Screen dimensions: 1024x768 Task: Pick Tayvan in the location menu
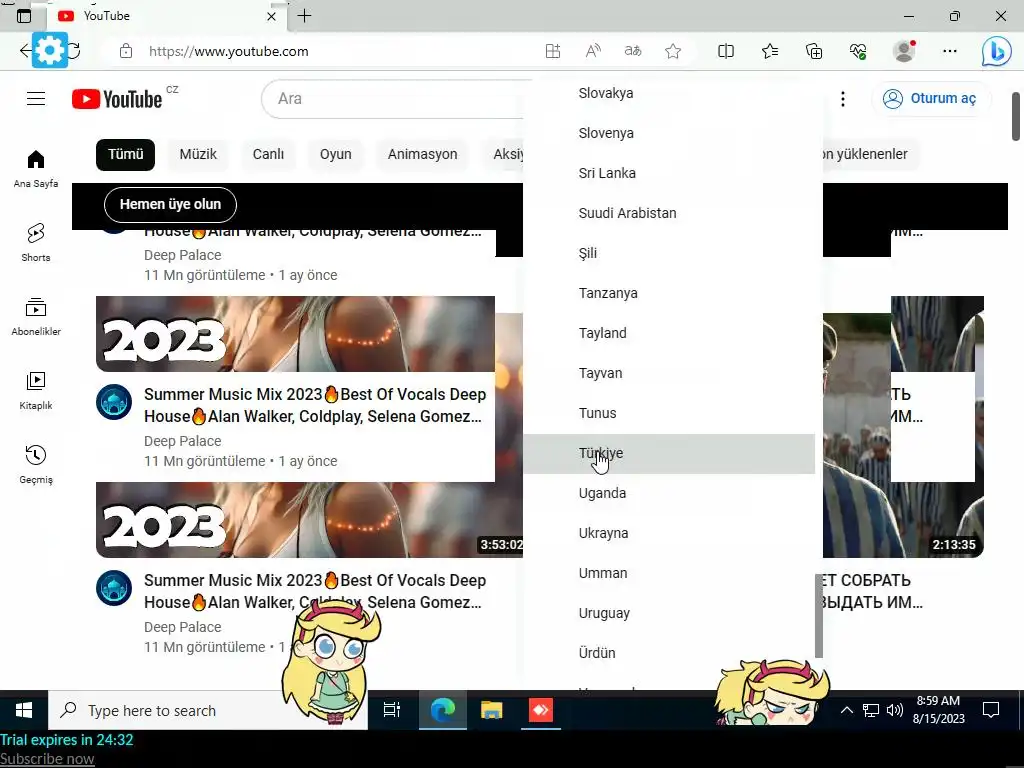669,373
